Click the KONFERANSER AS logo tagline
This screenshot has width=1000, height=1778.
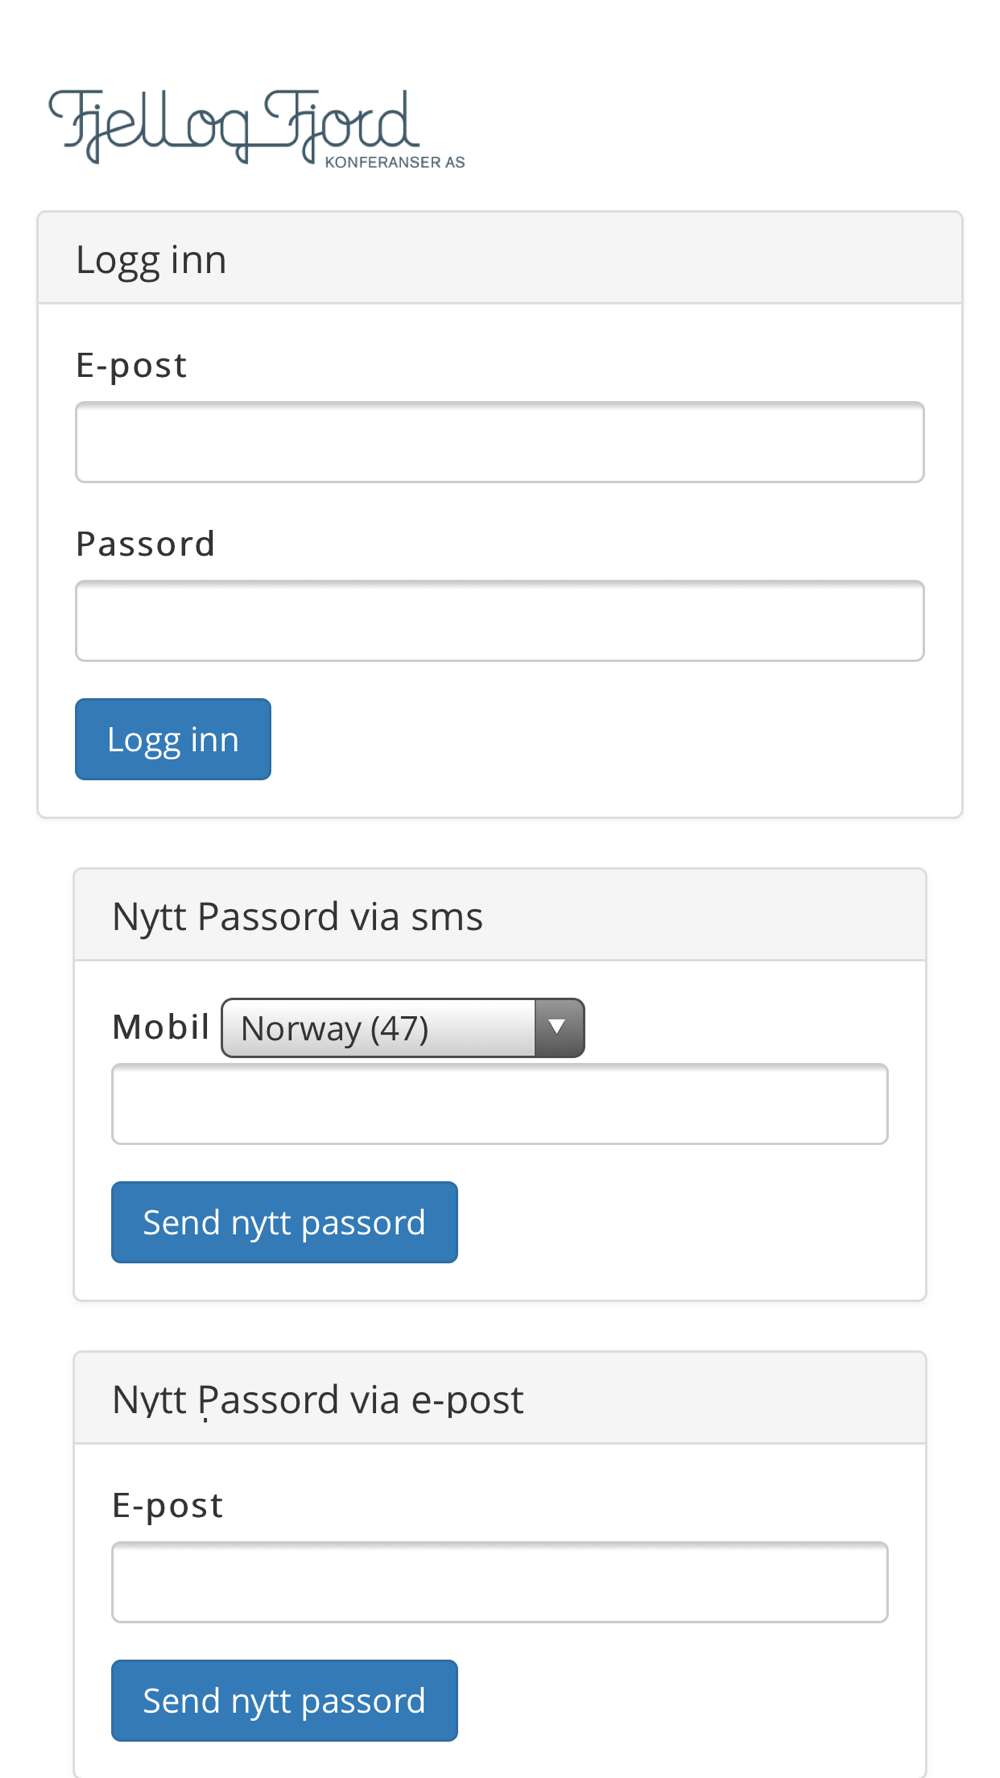pos(395,162)
